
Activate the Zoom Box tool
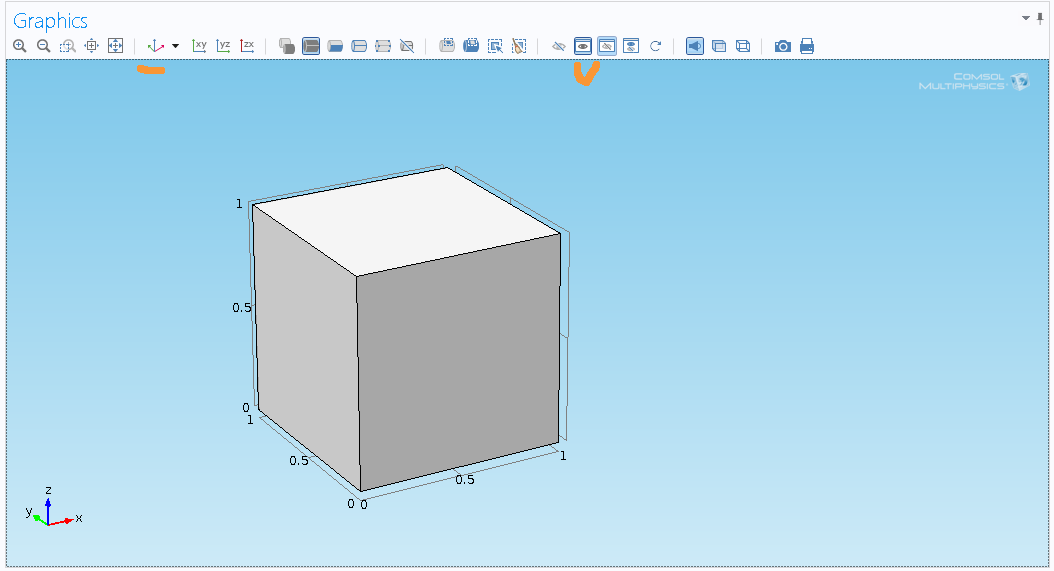pos(67,46)
